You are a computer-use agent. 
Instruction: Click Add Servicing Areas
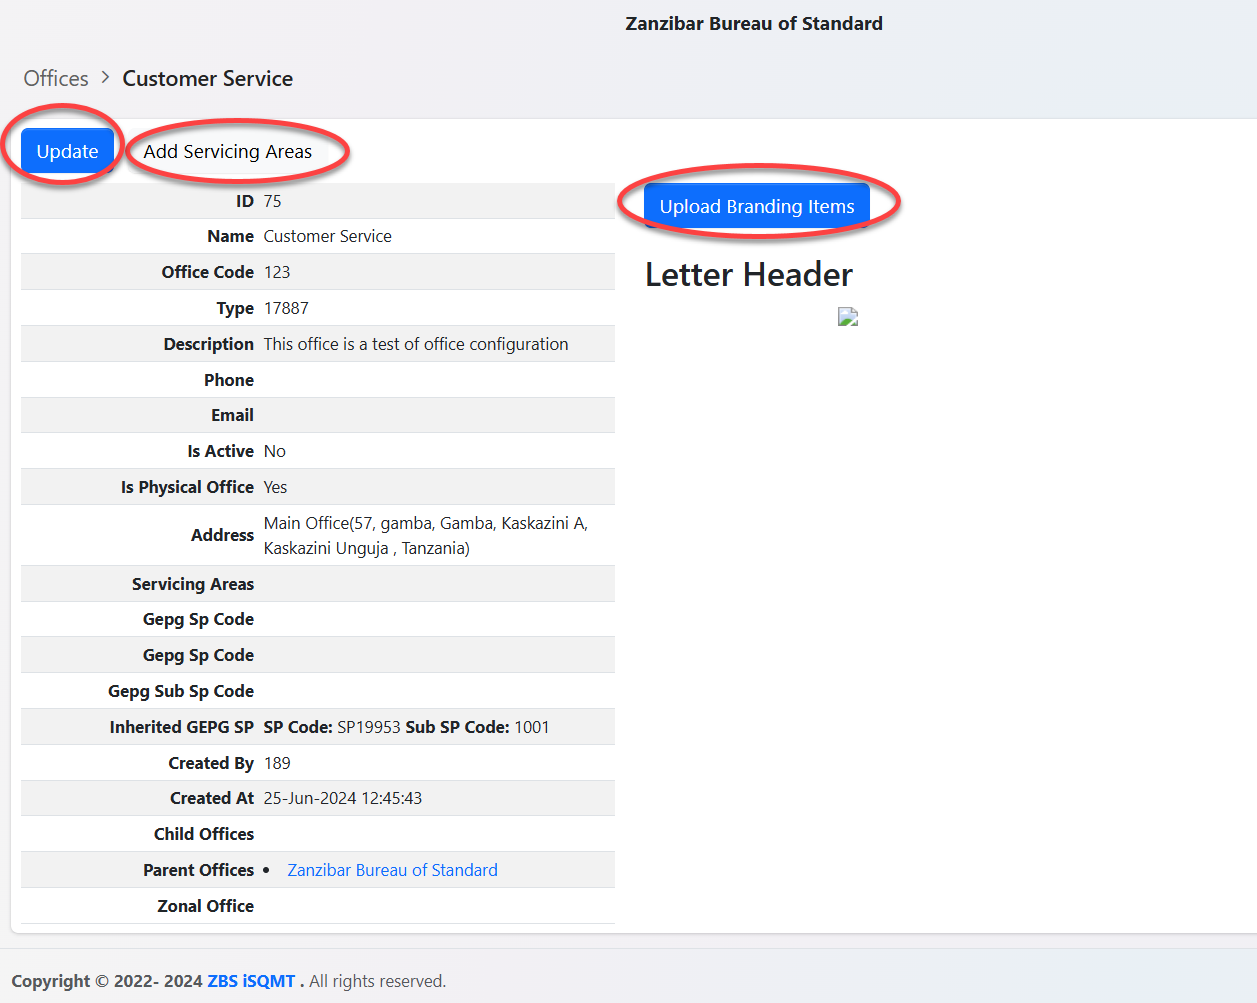pyautogui.click(x=228, y=151)
